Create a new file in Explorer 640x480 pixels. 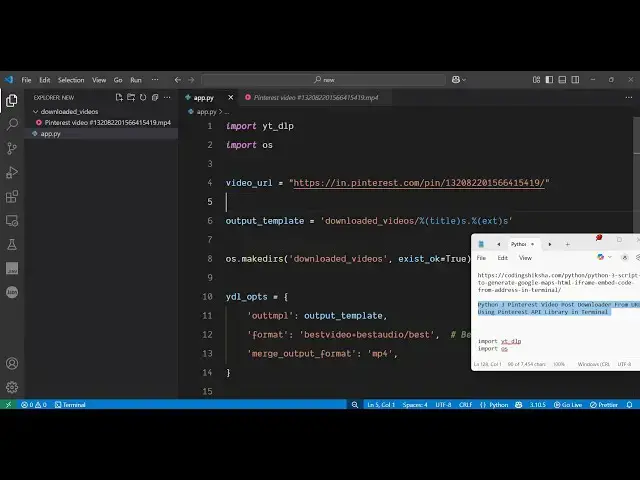[x=119, y=98]
